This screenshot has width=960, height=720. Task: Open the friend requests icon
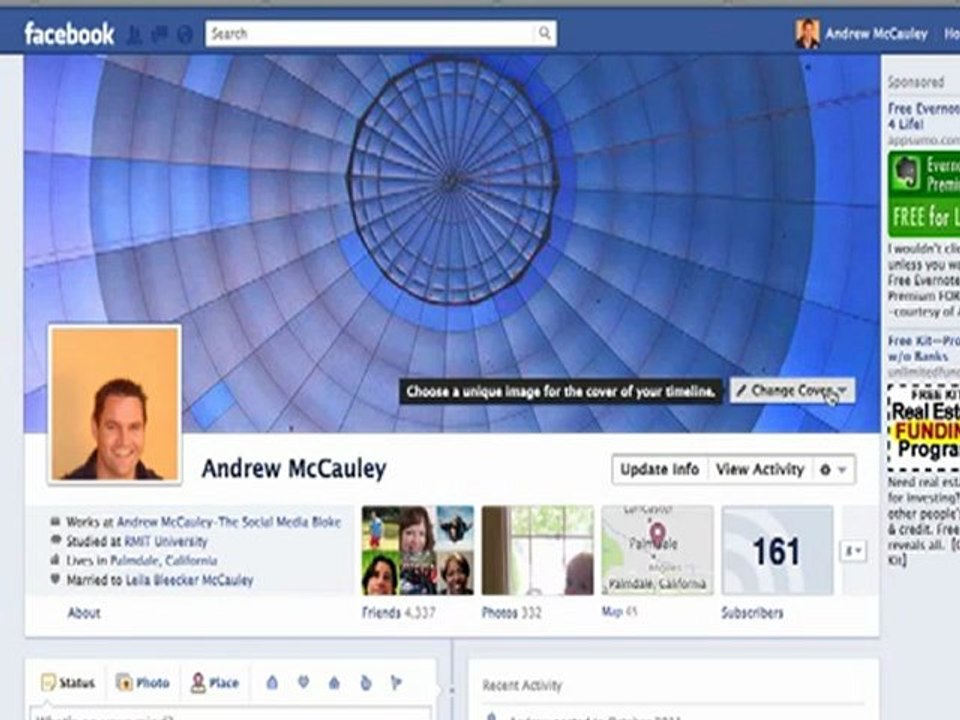point(135,34)
